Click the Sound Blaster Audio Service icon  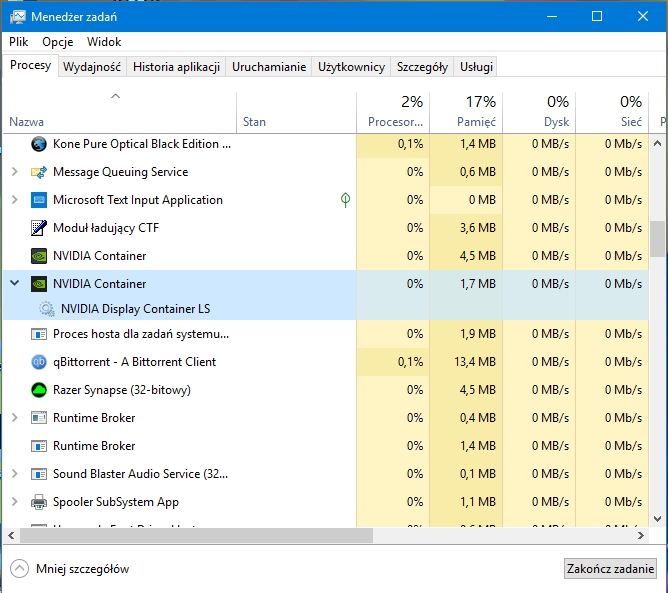tap(39, 474)
